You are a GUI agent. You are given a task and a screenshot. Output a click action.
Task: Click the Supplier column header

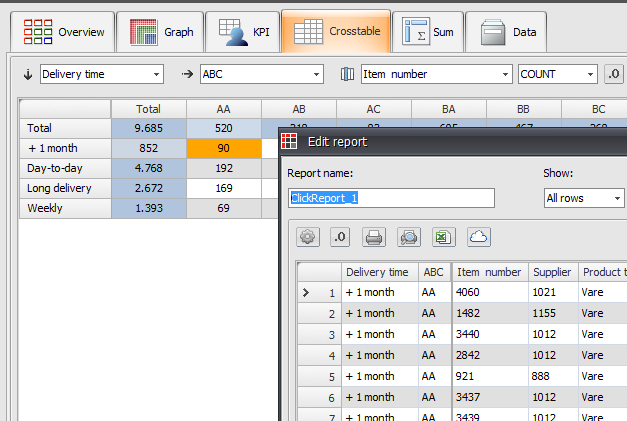click(x=553, y=272)
